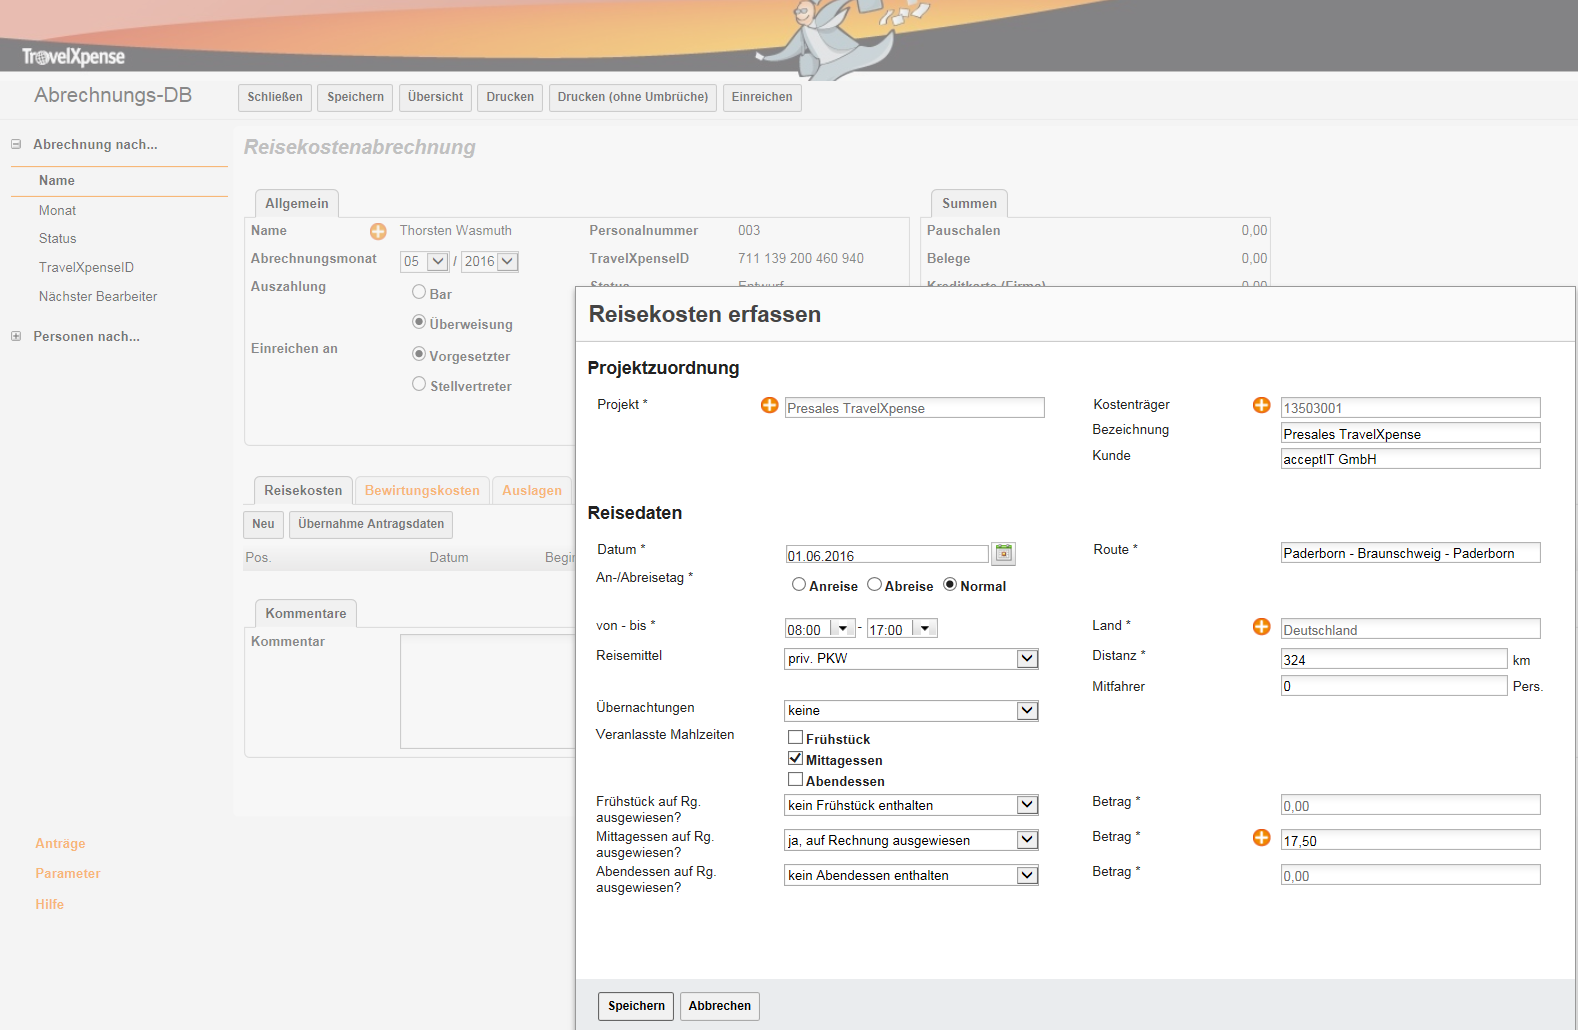The height and width of the screenshot is (1030, 1578).
Task: Click 'Drucken (ohne Umbrüche)' button
Action: click(633, 97)
